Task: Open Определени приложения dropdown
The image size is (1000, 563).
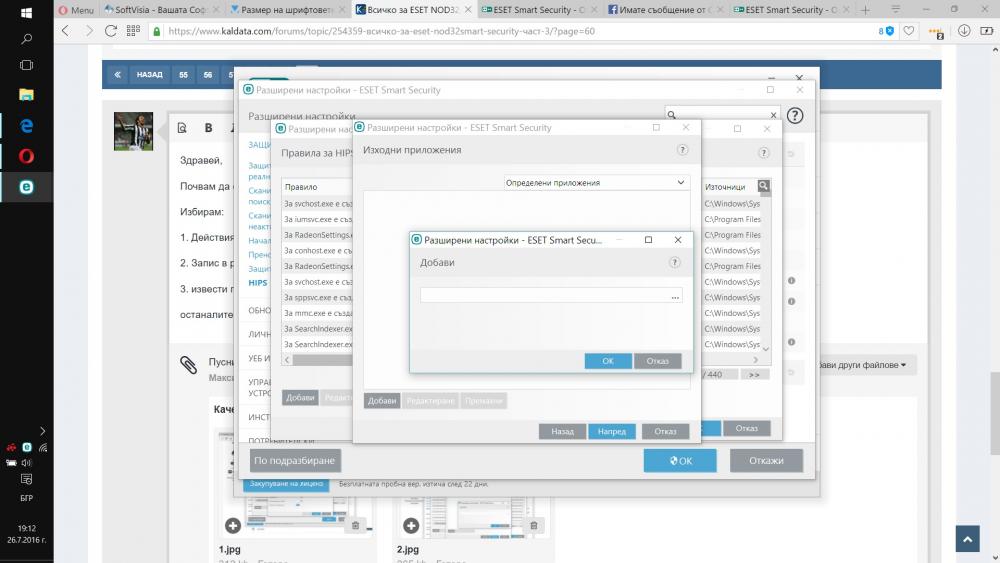Action: tap(596, 182)
